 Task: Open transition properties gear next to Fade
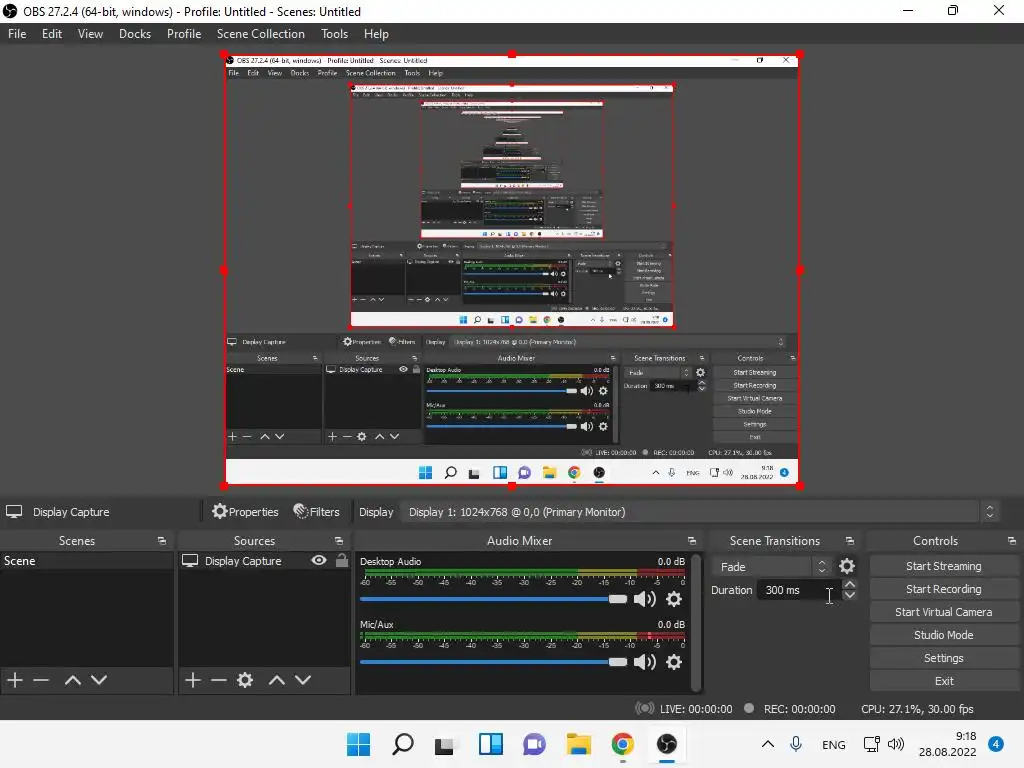click(847, 566)
